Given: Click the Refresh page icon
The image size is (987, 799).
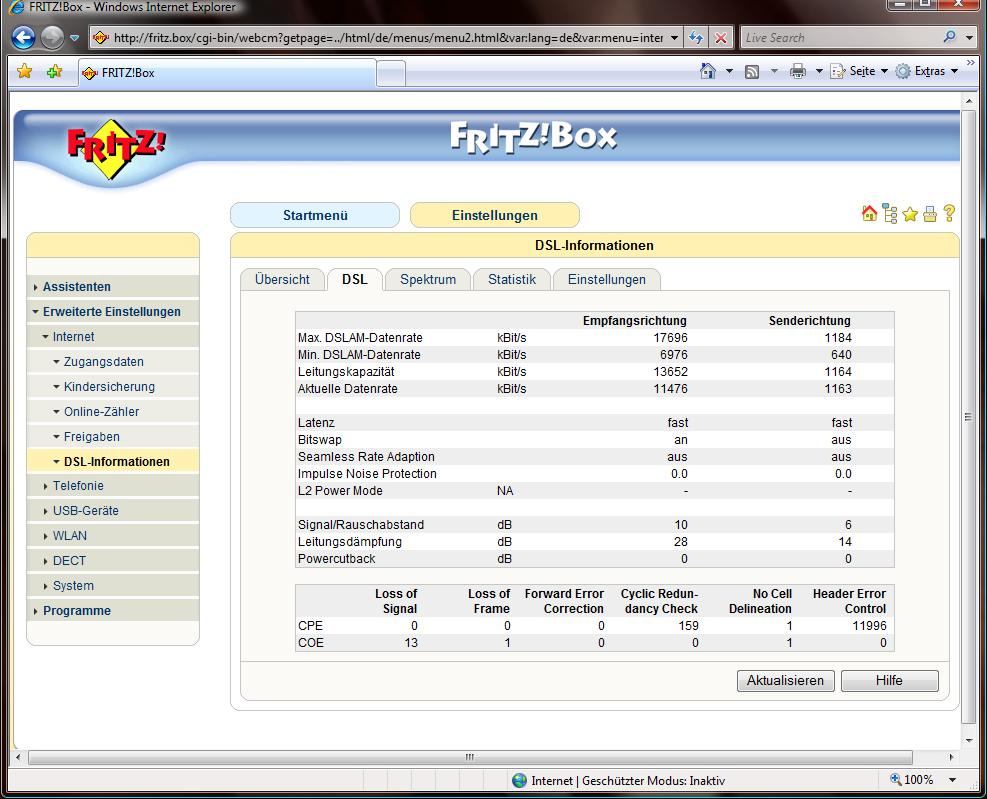Looking at the screenshot, I should [x=696, y=38].
